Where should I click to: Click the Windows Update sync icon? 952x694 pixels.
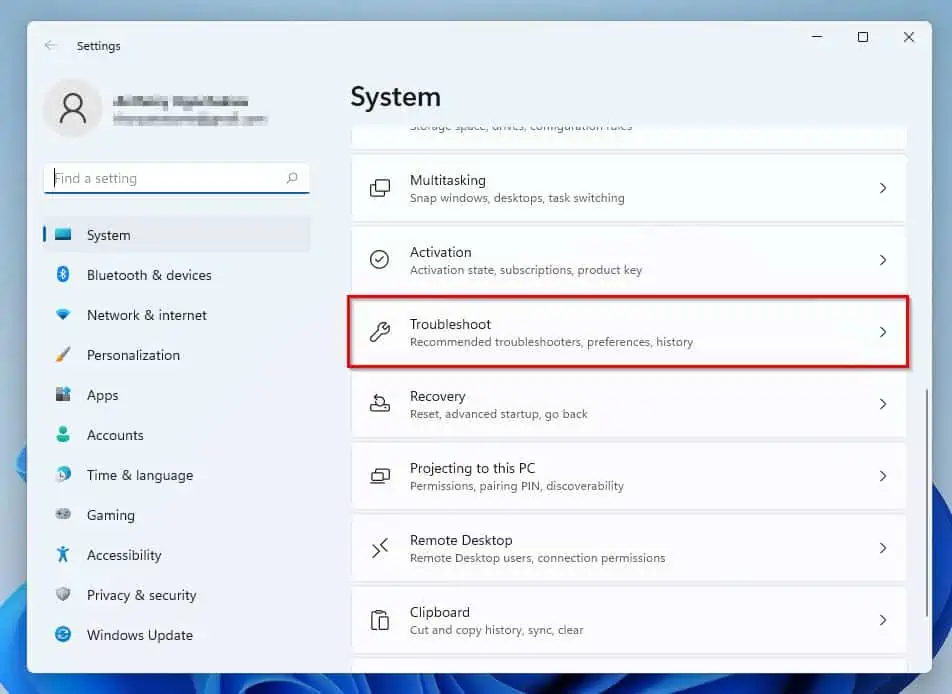click(63, 634)
